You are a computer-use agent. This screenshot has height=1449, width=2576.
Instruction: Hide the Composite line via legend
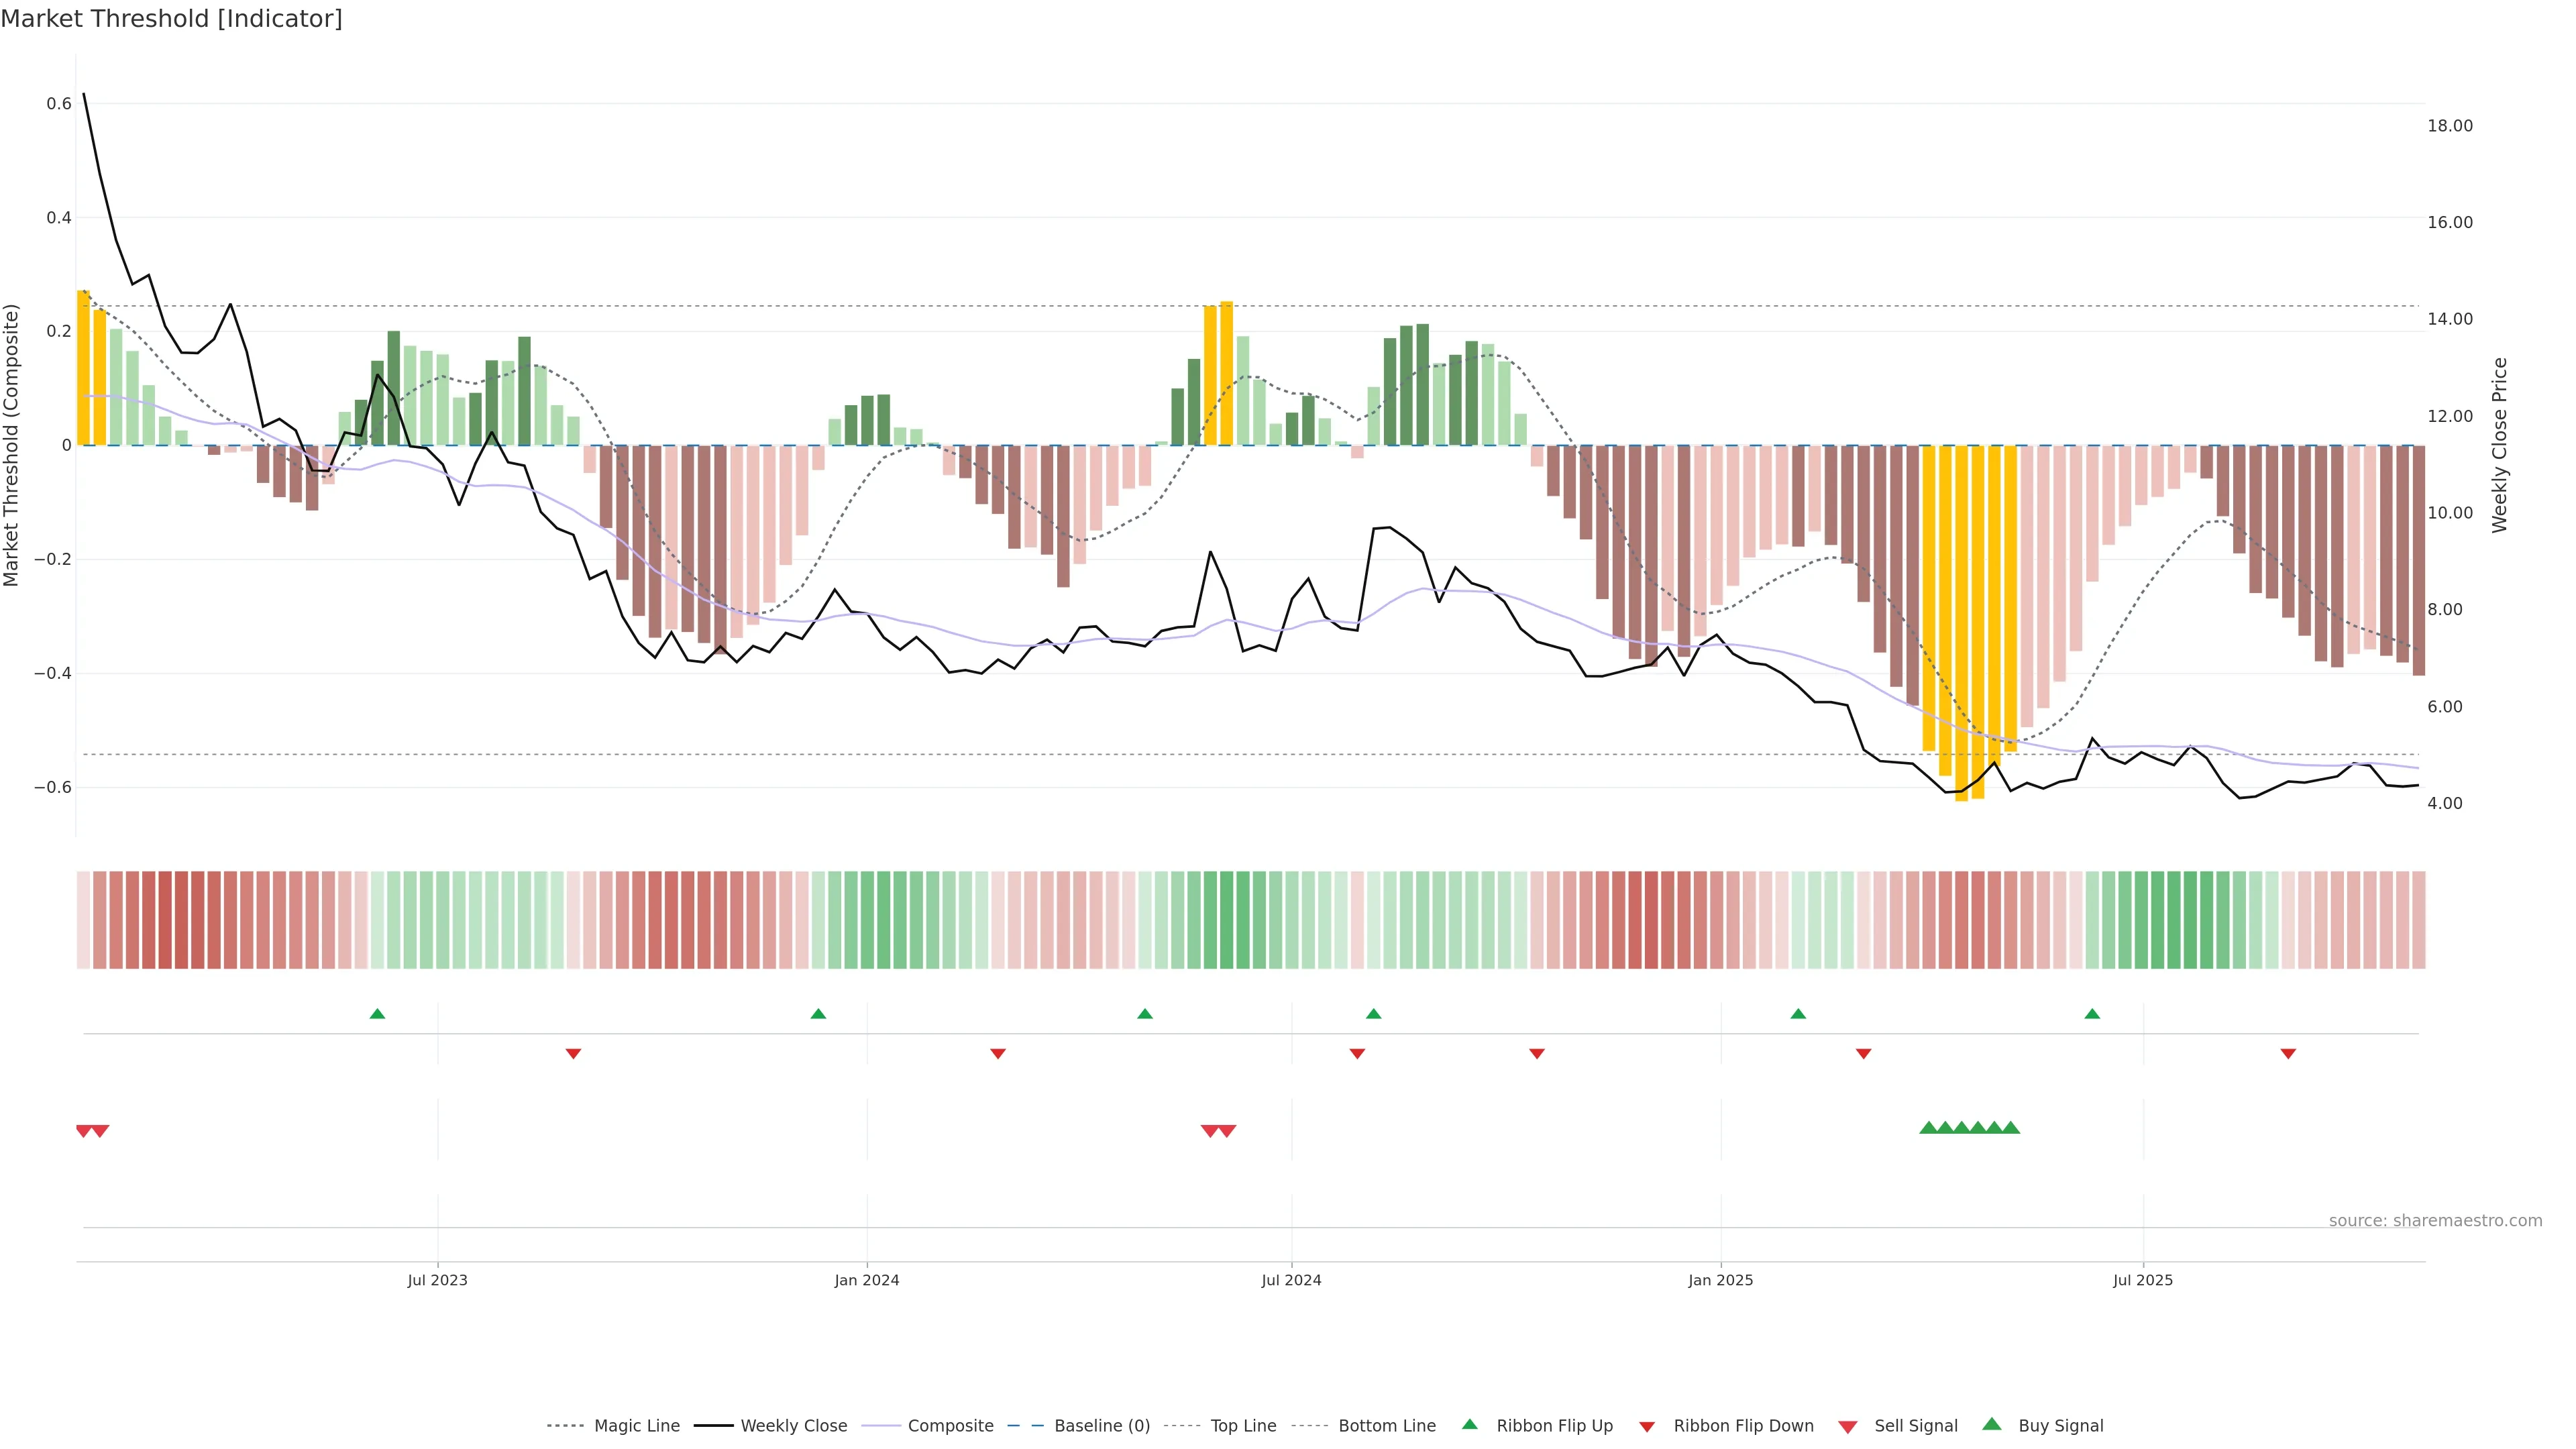point(950,1426)
